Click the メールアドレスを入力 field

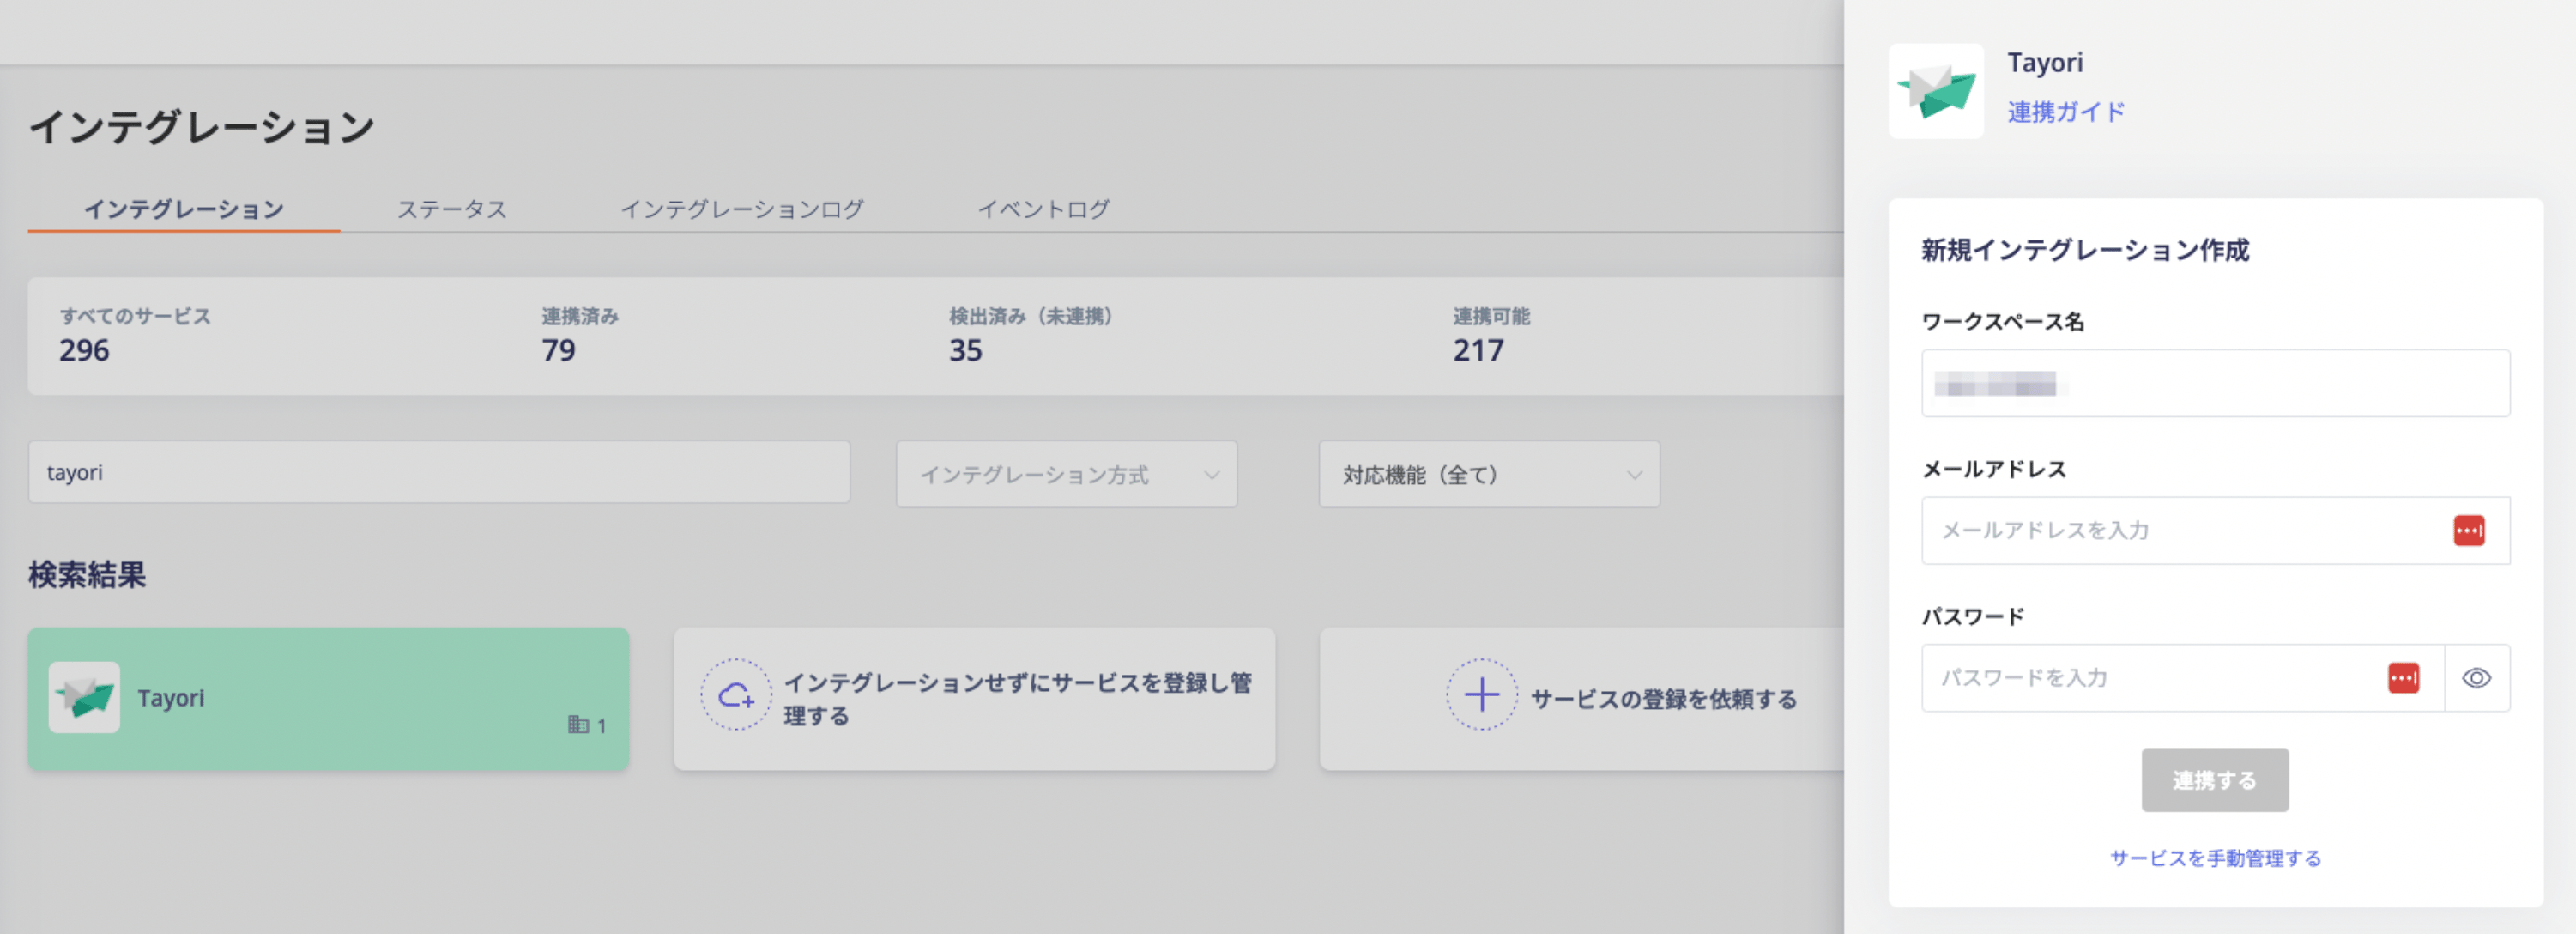[x=2215, y=530]
